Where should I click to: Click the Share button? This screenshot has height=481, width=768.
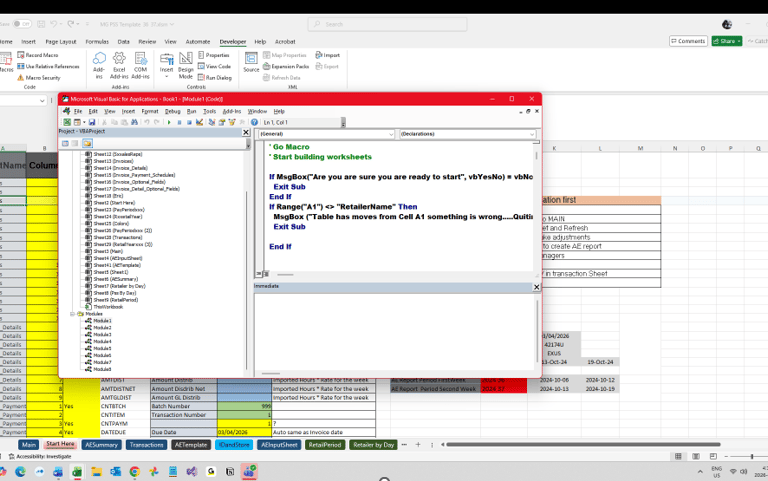pos(727,41)
